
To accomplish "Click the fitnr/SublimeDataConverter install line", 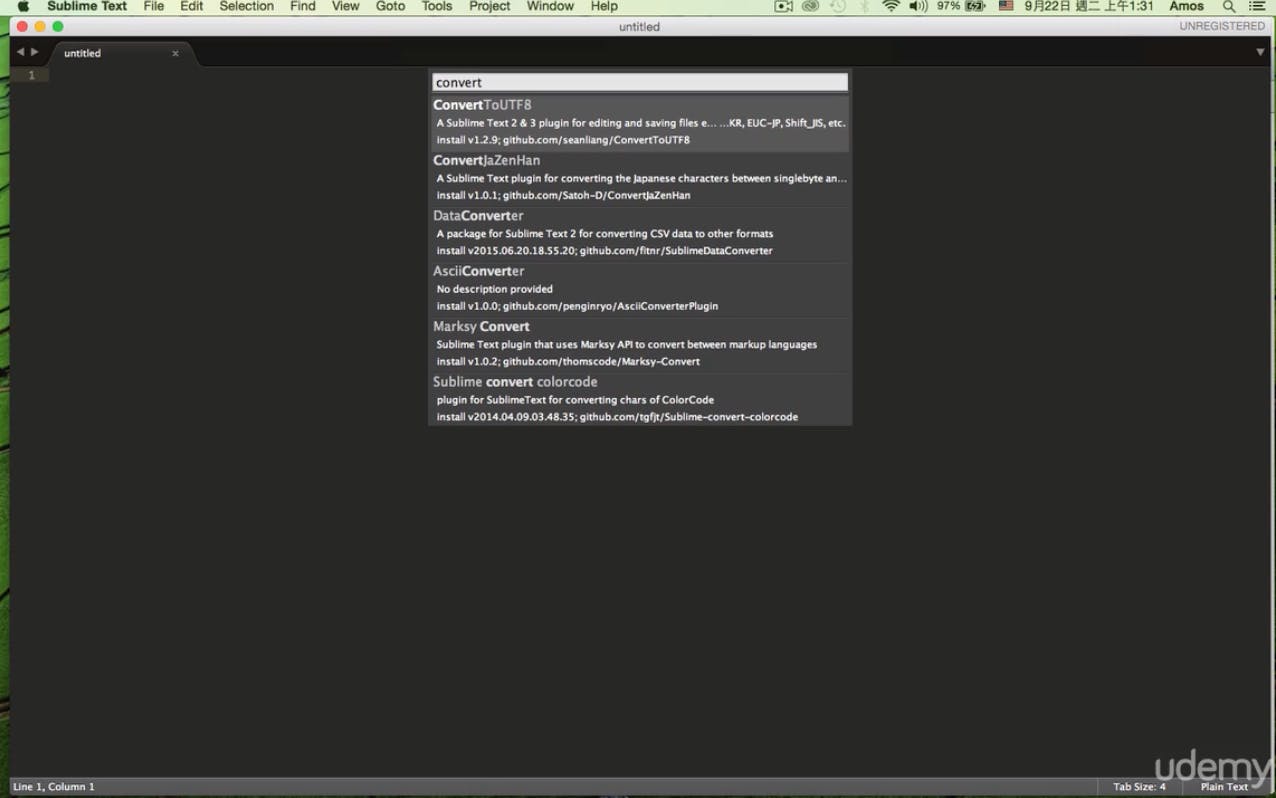I will pyautogui.click(x=604, y=251).
